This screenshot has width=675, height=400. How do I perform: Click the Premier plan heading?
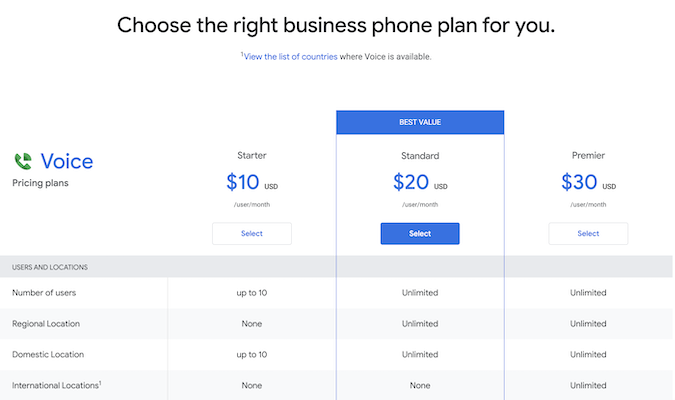coord(588,155)
